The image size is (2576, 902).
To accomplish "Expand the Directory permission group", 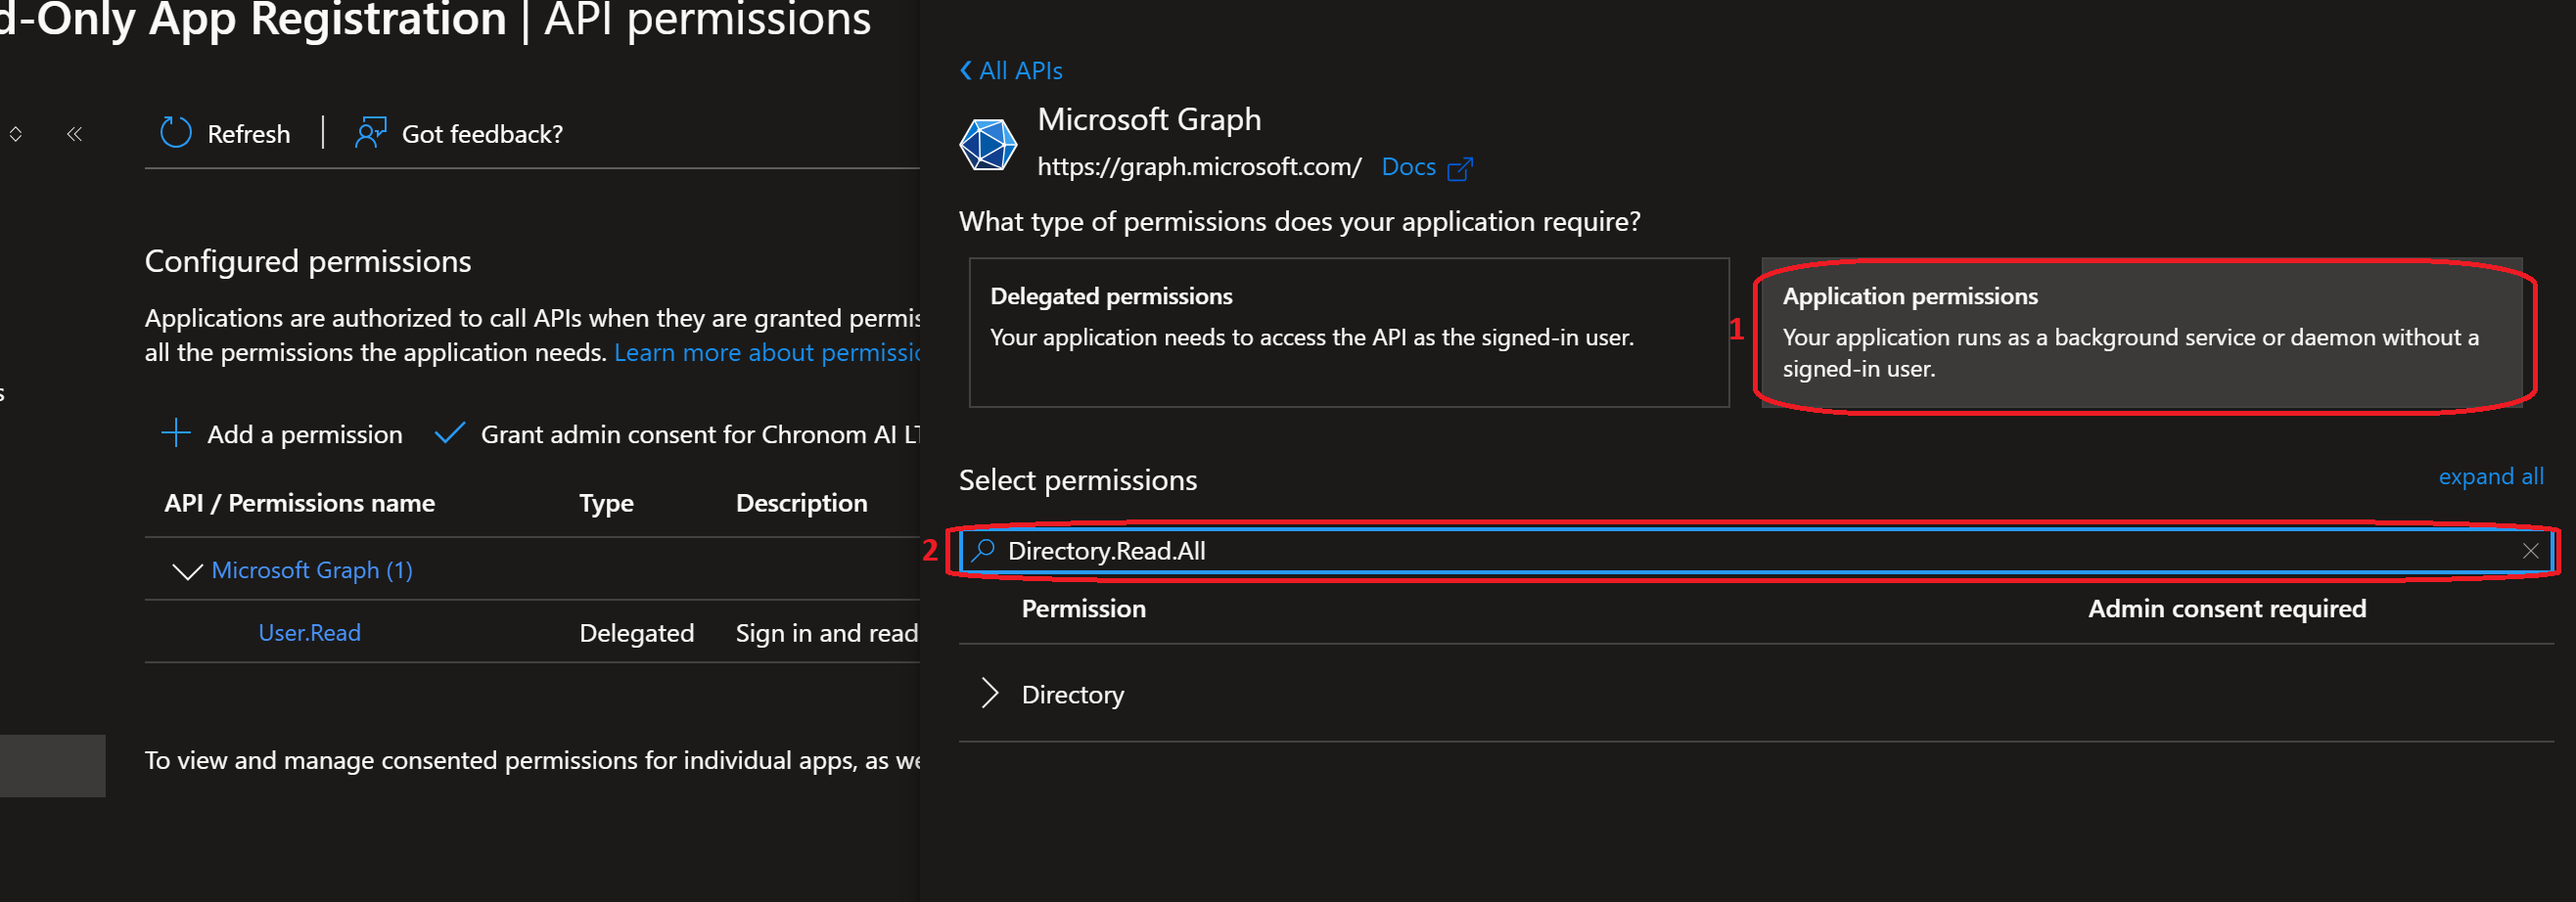I will (991, 693).
